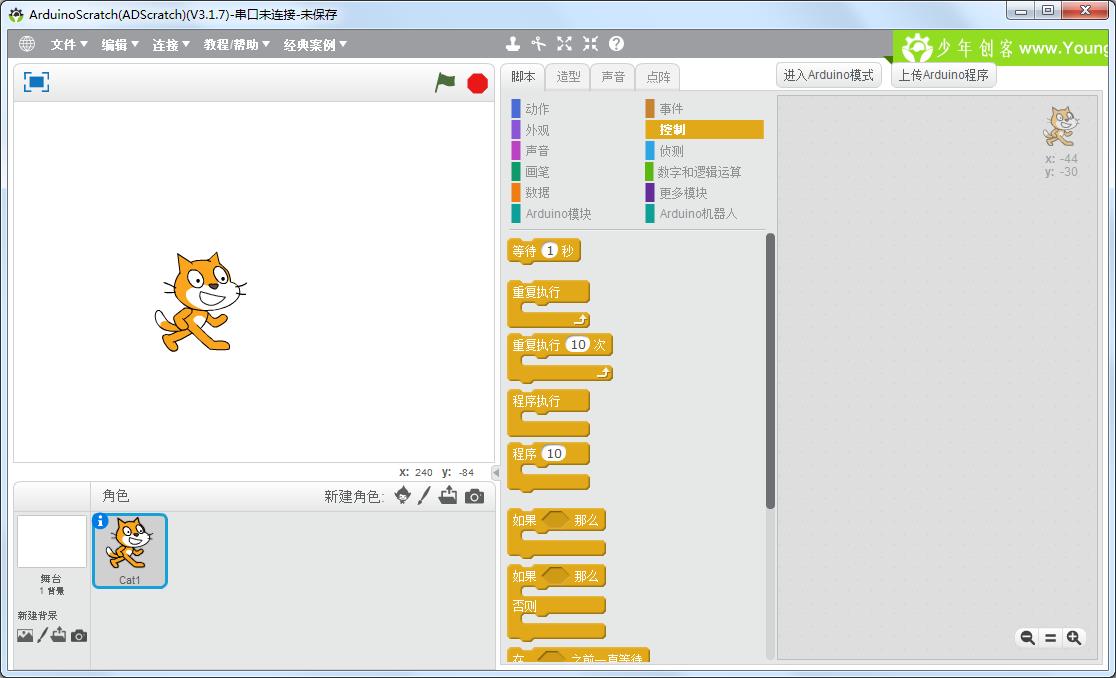Open Cat1 sprite info button
Viewport: 1116px width, 678px height.
tap(100, 521)
